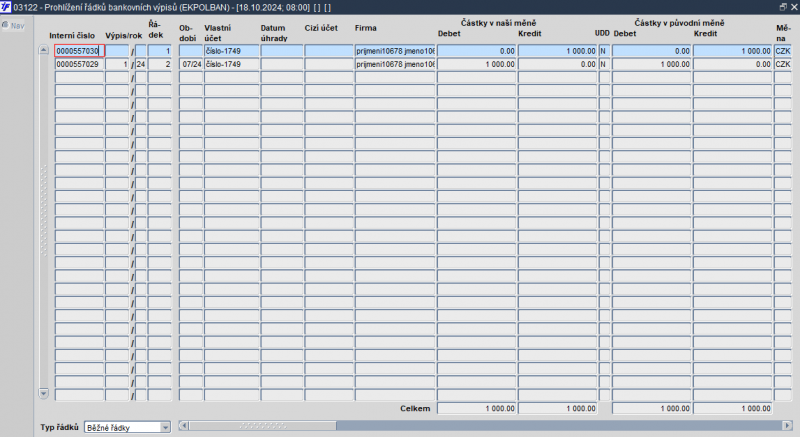800x437 pixels.
Task: Click CZK currency cell in first row
Action: (783, 51)
